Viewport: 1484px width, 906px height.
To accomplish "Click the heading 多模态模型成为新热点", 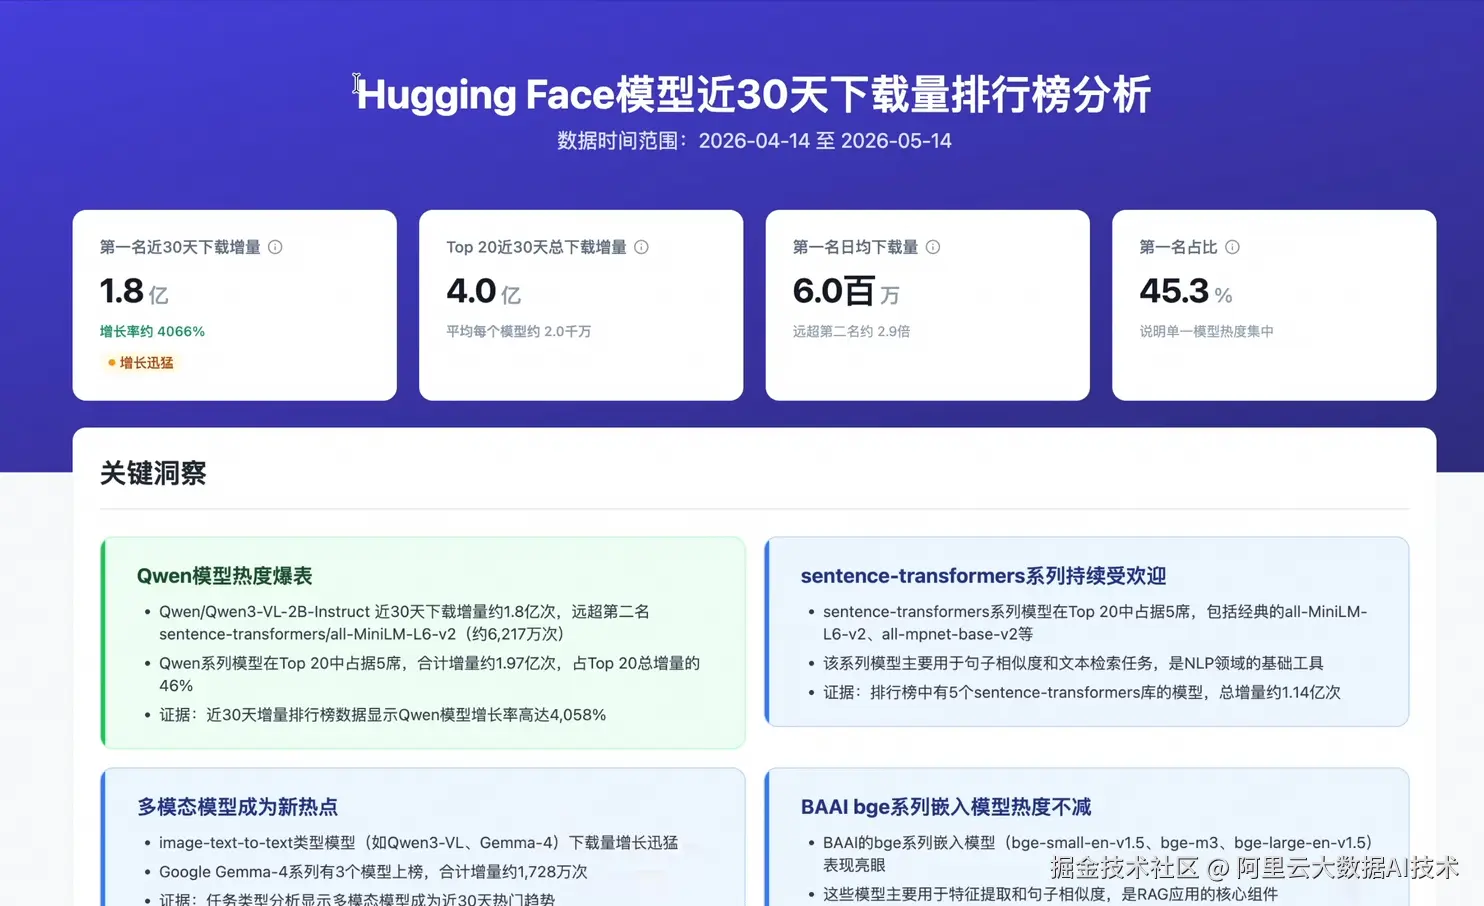I will click(238, 807).
